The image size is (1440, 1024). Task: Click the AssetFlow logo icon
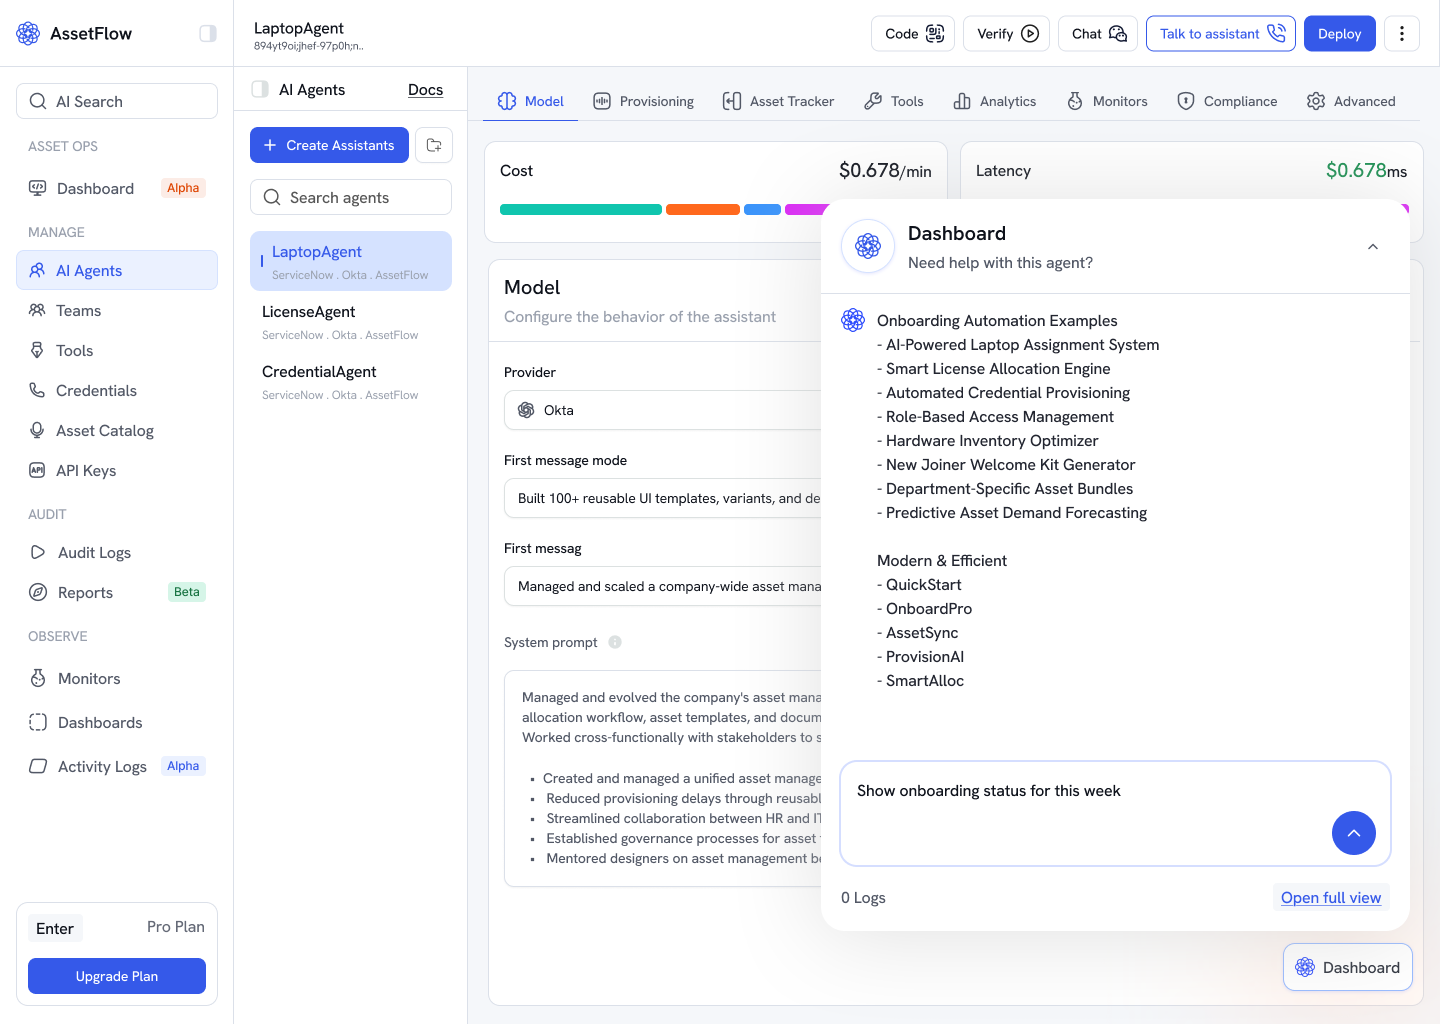28,33
